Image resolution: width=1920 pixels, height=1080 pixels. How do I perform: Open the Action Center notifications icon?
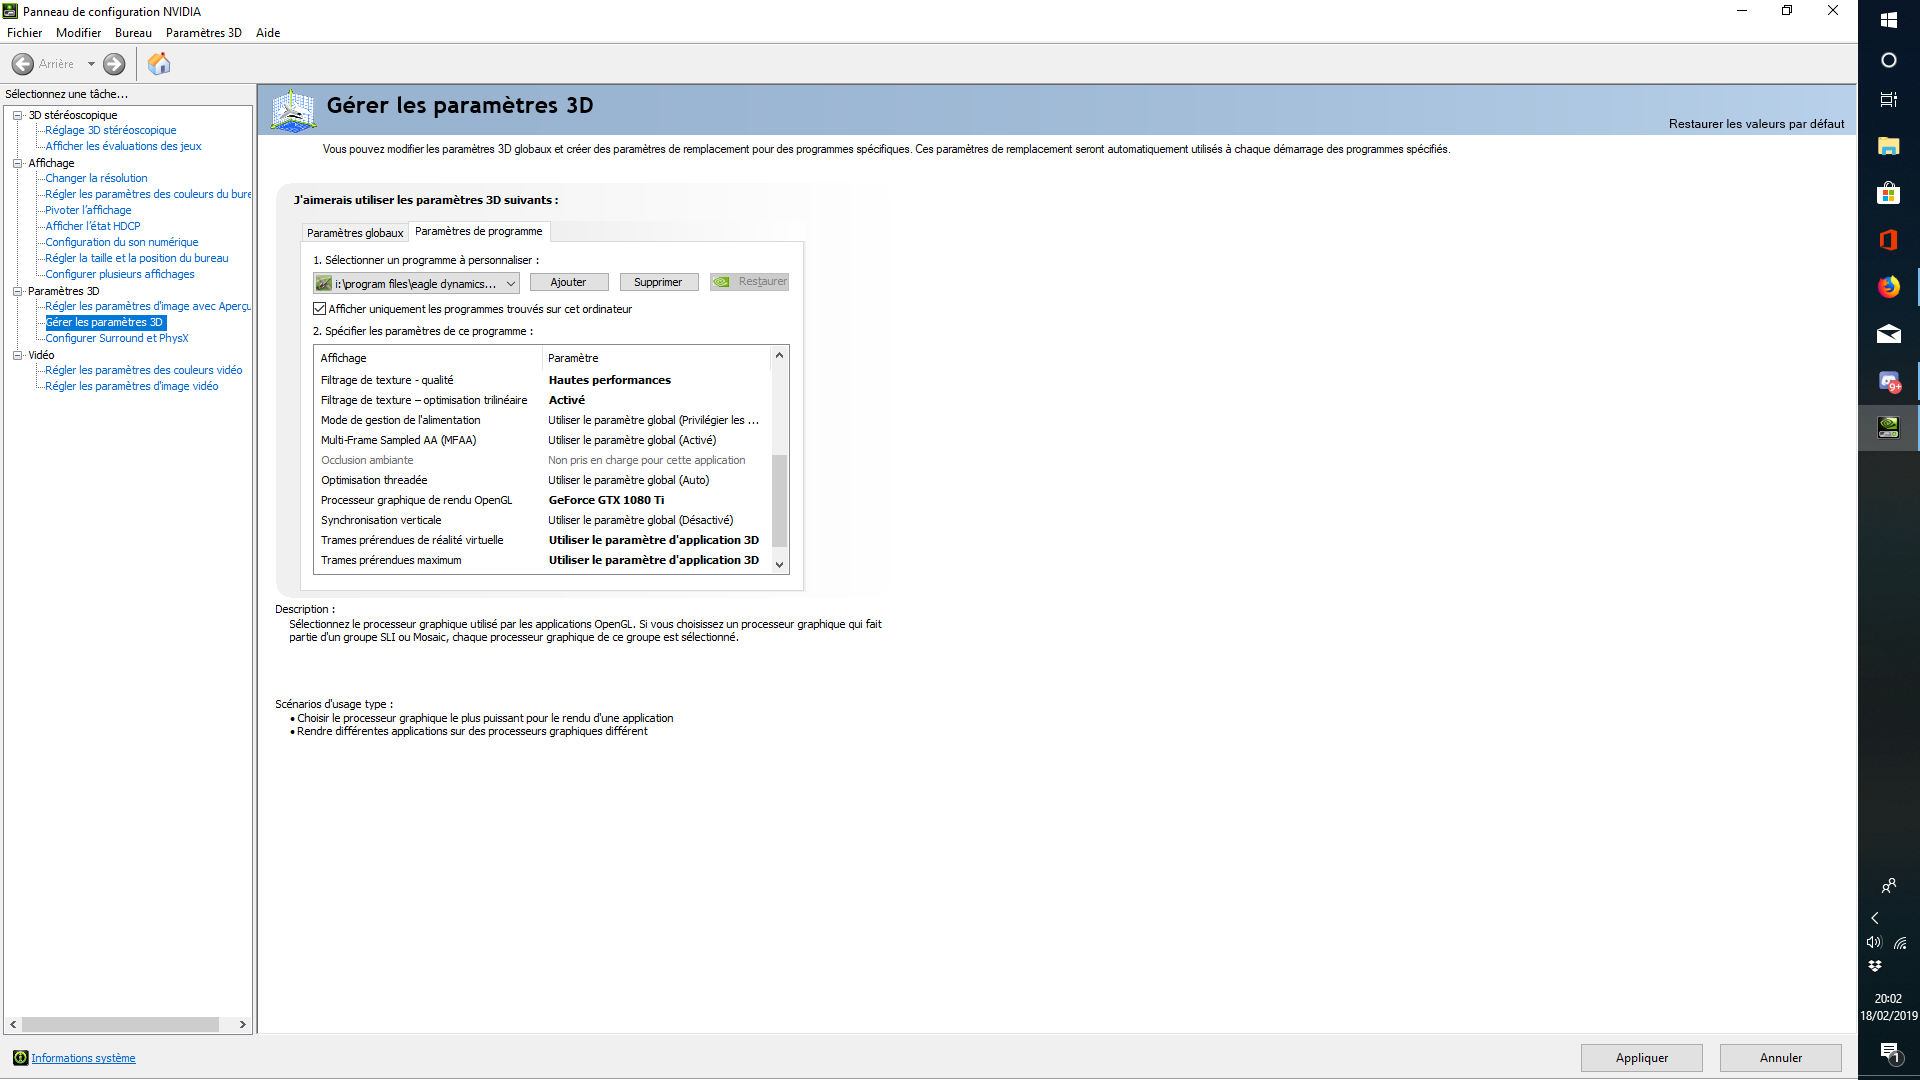(x=1889, y=1053)
